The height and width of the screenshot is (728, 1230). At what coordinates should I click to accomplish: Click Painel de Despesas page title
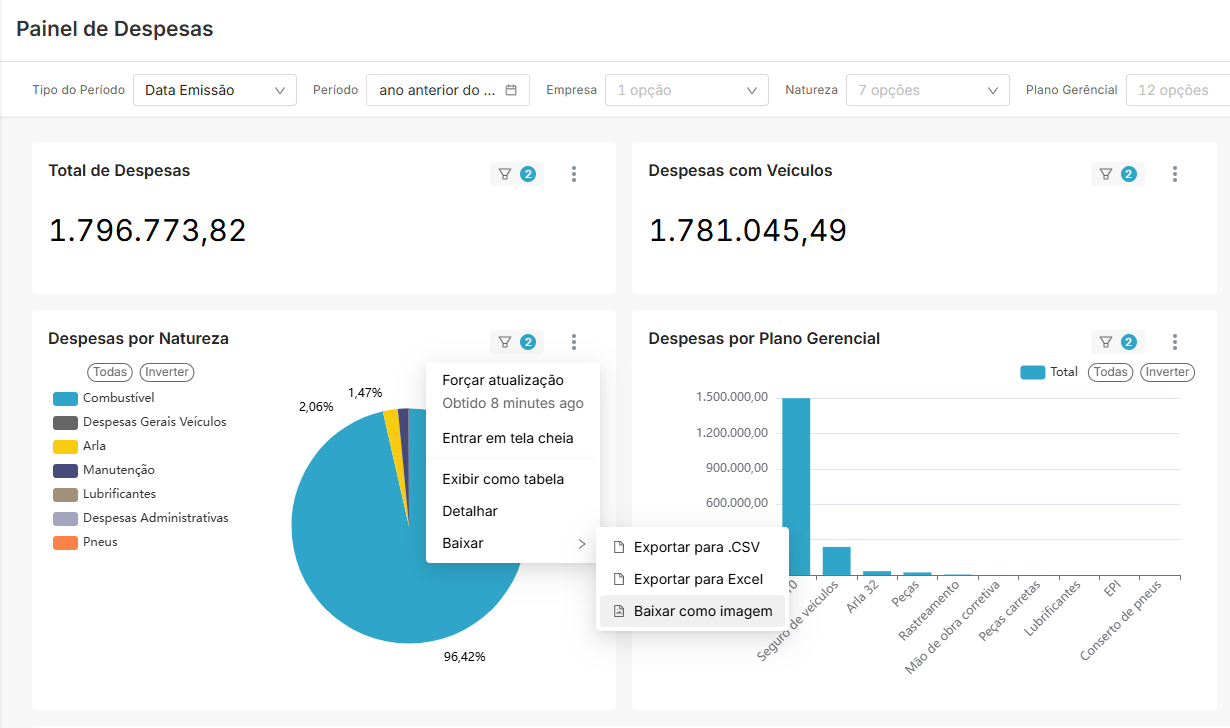click(x=115, y=29)
